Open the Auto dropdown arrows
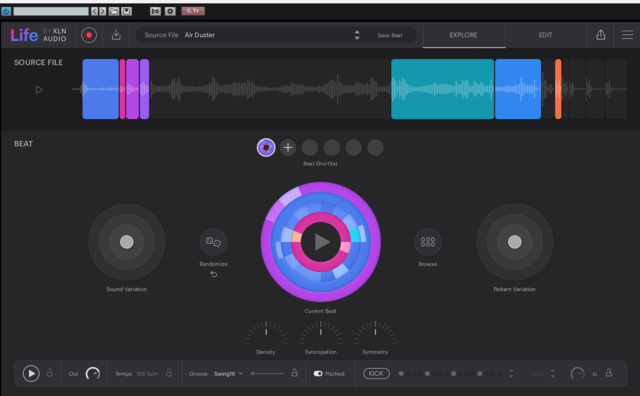640x396 pixels. click(553, 374)
